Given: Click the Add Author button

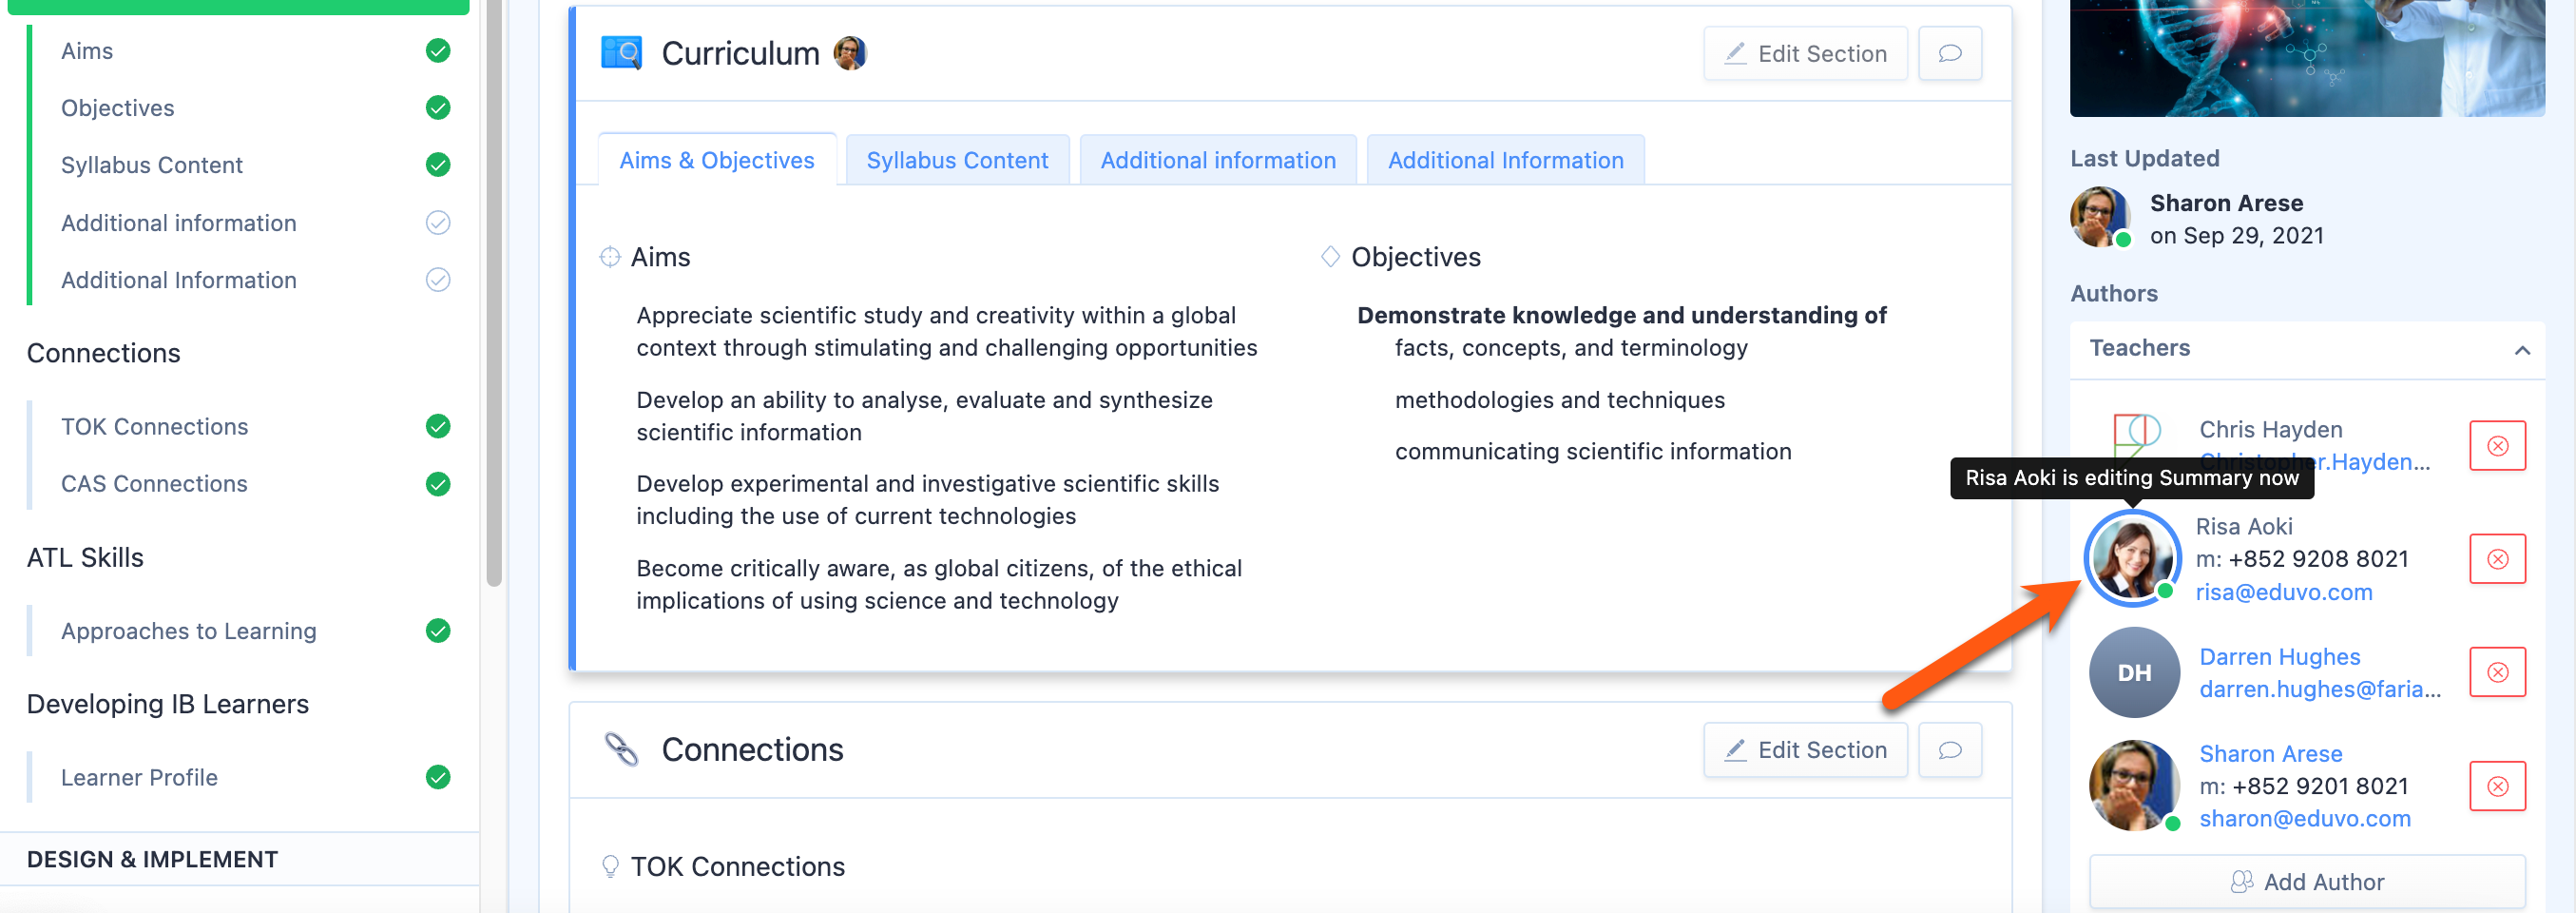Looking at the screenshot, I should click(x=2306, y=882).
